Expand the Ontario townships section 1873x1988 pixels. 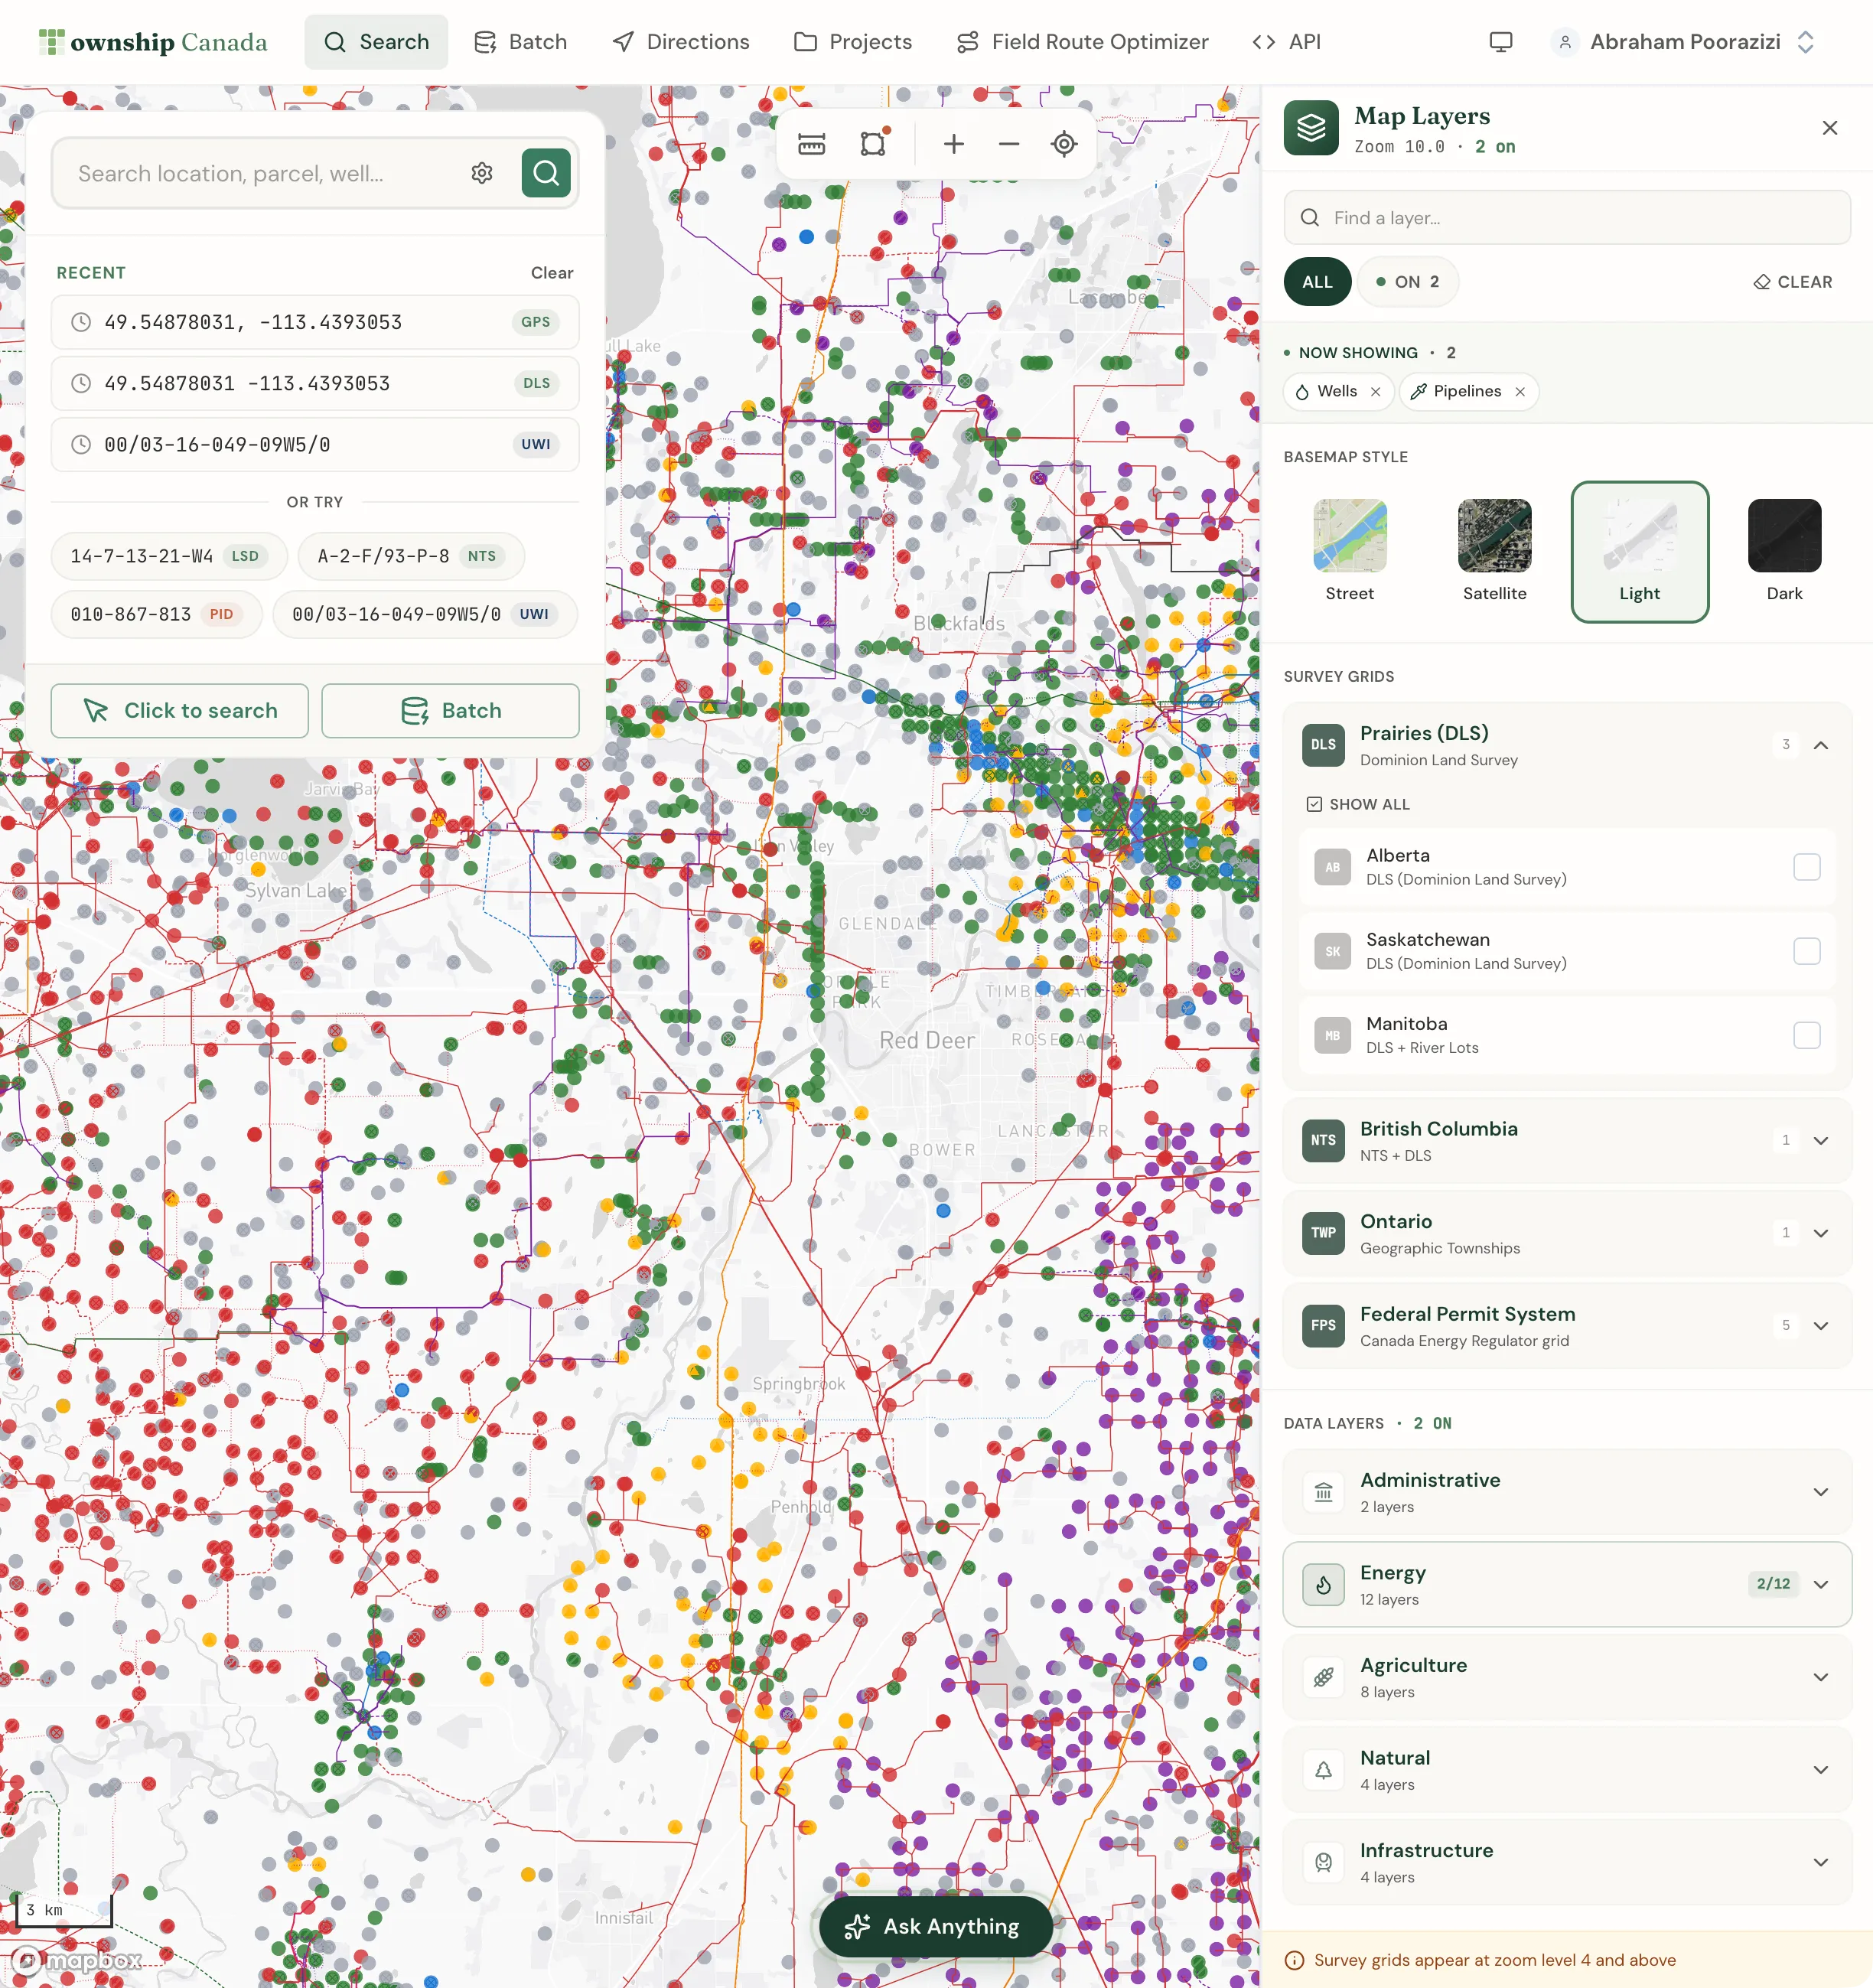[x=1820, y=1234]
